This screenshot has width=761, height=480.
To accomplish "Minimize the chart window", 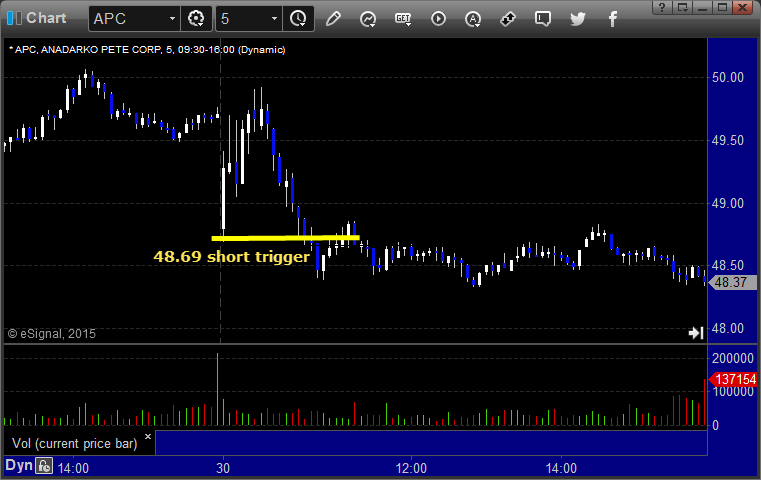I will click(x=703, y=7).
